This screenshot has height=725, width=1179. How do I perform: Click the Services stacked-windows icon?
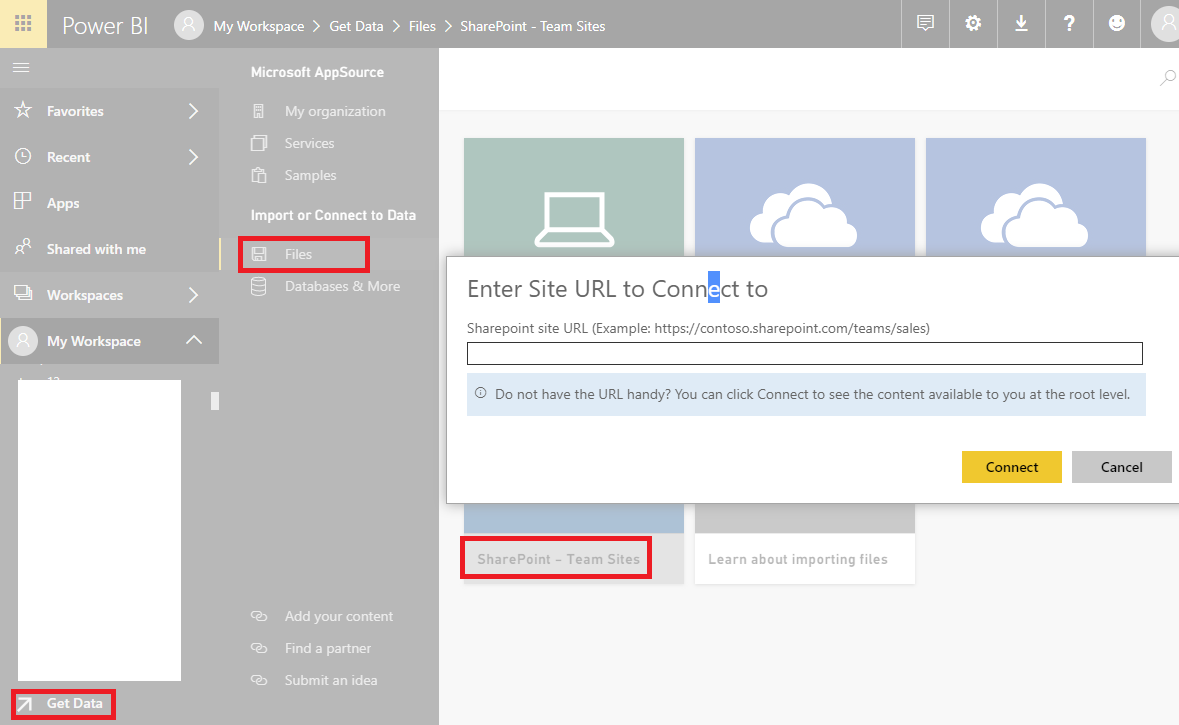tap(259, 143)
